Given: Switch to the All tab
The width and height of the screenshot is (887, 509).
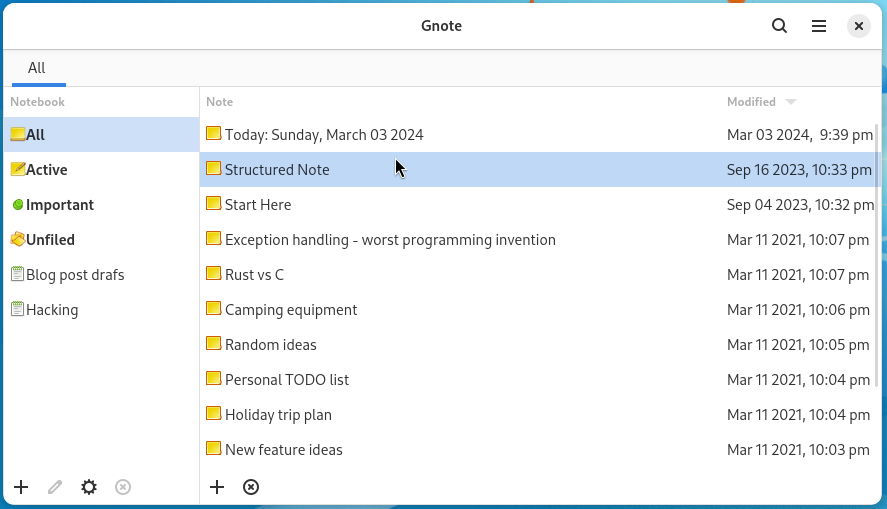Looking at the screenshot, I should (x=37, y=68).
